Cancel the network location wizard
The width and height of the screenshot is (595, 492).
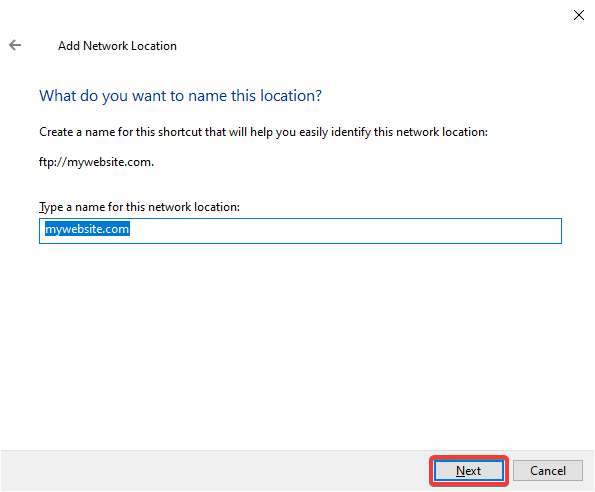pos(548,471)
